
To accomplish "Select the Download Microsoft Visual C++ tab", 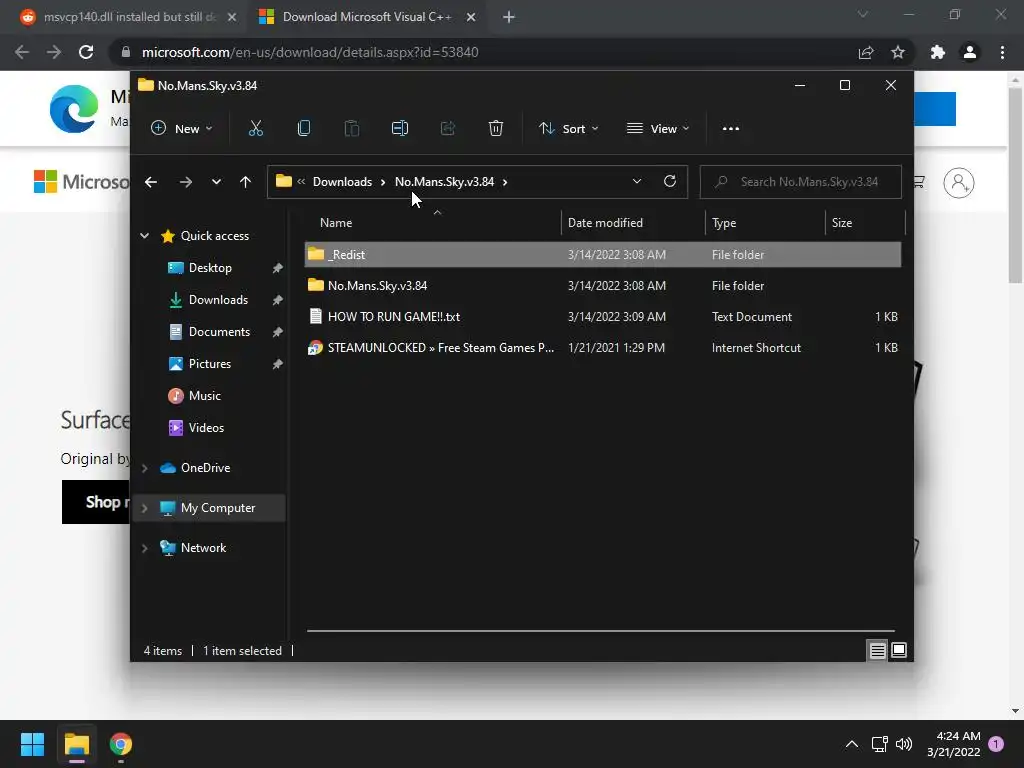I will 366,17.
